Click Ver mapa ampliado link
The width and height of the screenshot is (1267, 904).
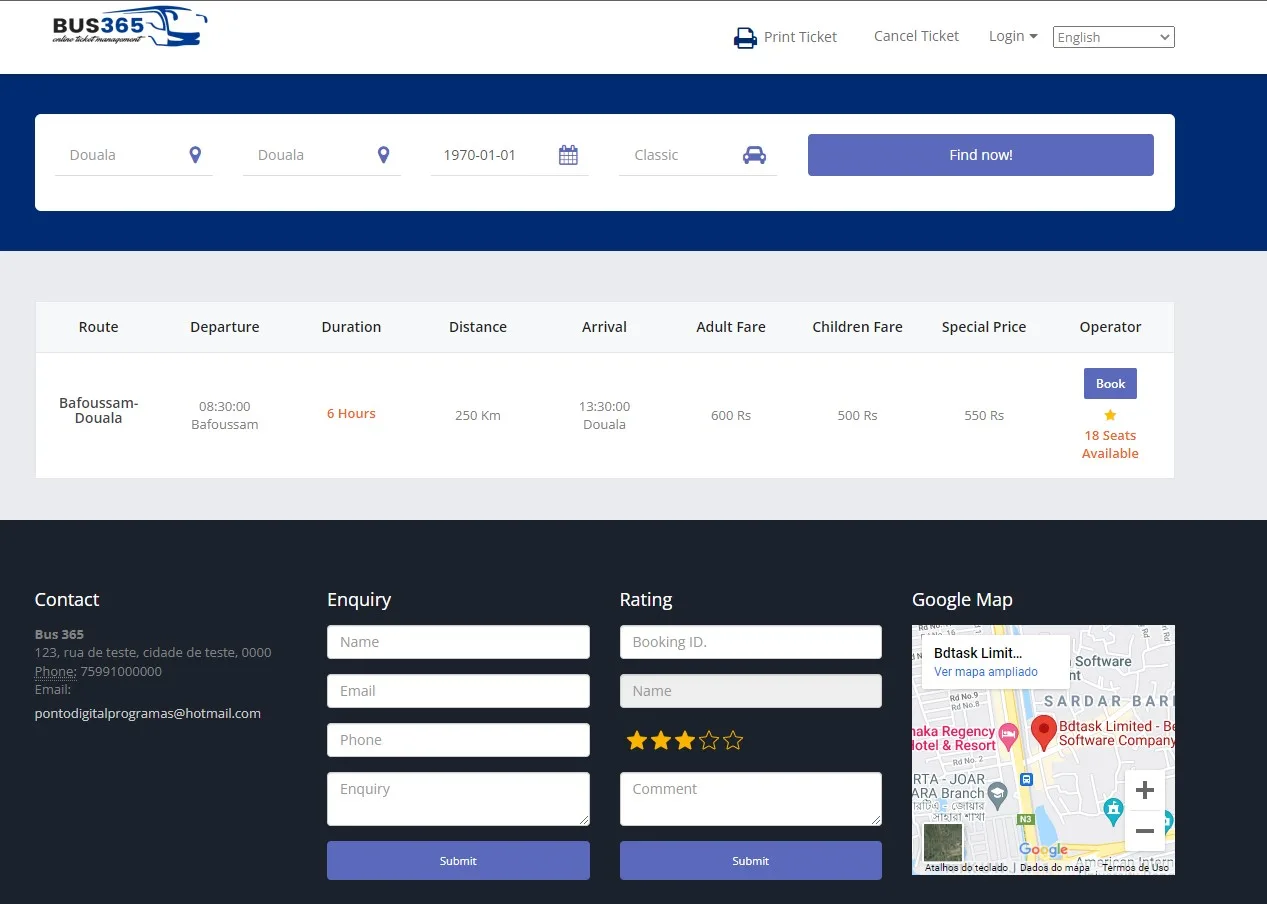pos(986,672)
